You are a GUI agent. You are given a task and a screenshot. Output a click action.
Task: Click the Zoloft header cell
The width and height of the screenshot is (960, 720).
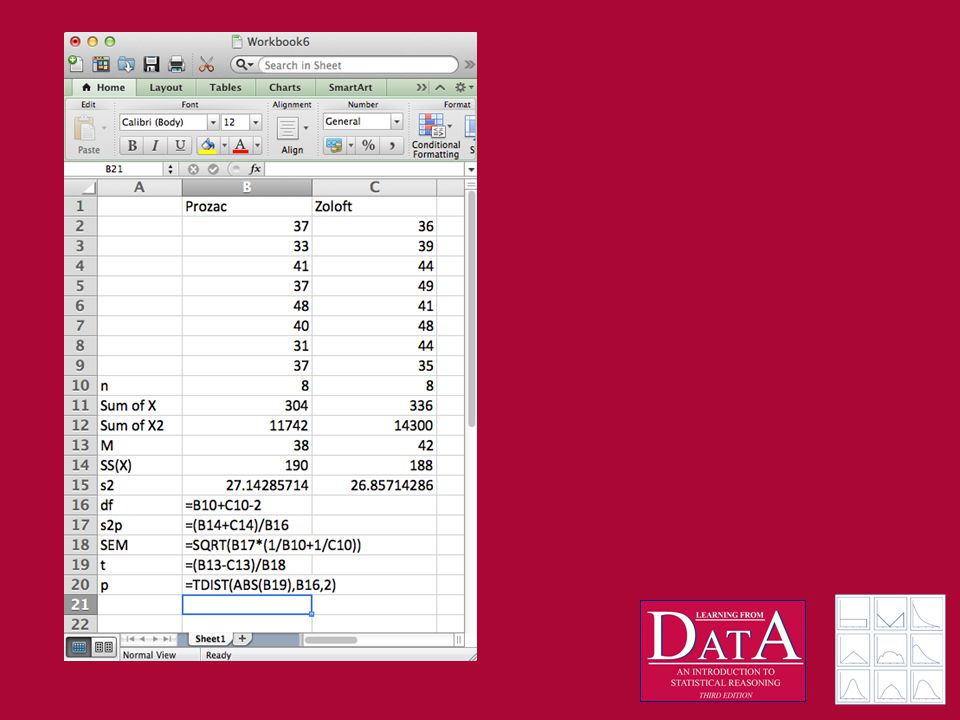[375, 206]
